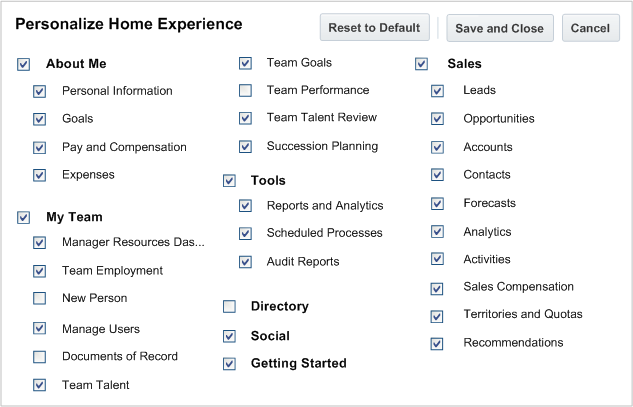Enable Team Performance checkbox

click(x=245, y=91)
